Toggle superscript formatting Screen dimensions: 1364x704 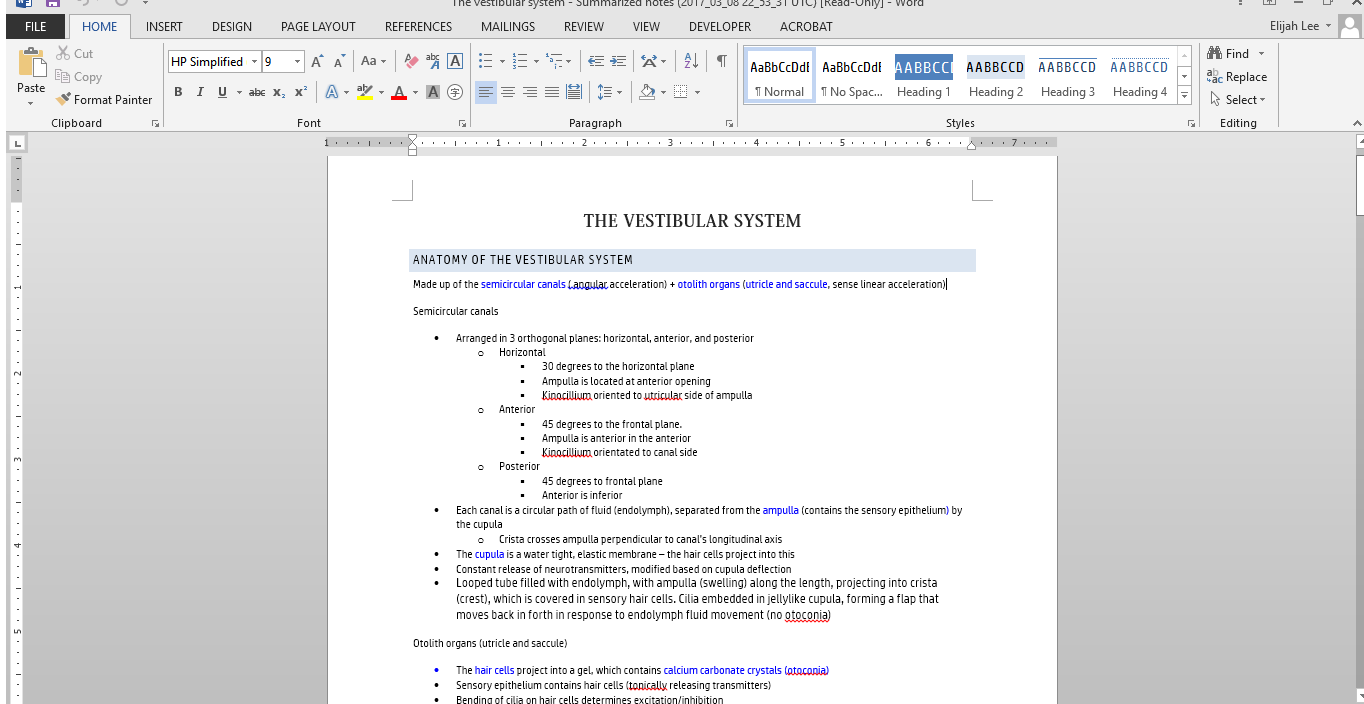(300, 92)
